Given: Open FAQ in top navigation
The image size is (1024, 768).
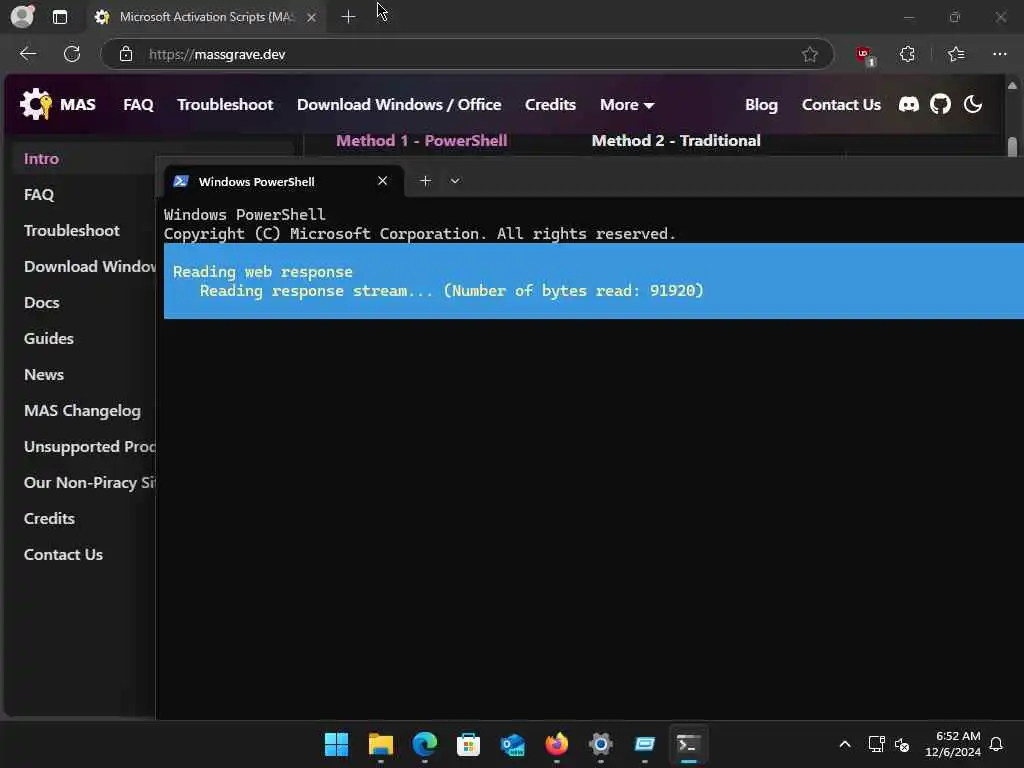Looking at the screenshot, I should point(138,104).
